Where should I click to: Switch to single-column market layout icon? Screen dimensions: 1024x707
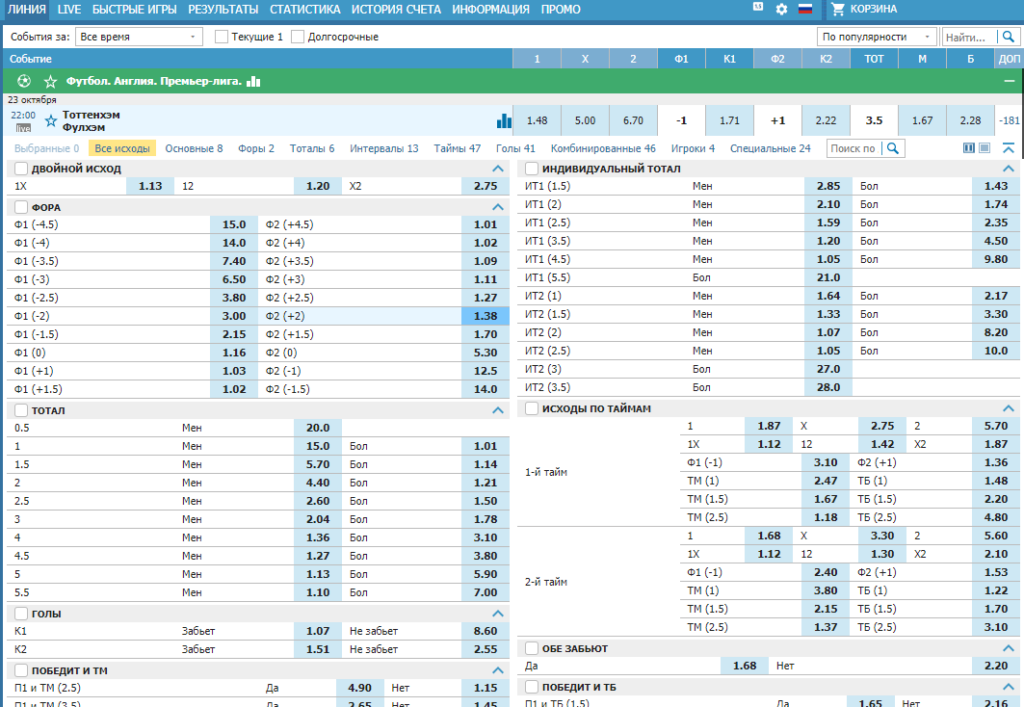coord(985,148)
